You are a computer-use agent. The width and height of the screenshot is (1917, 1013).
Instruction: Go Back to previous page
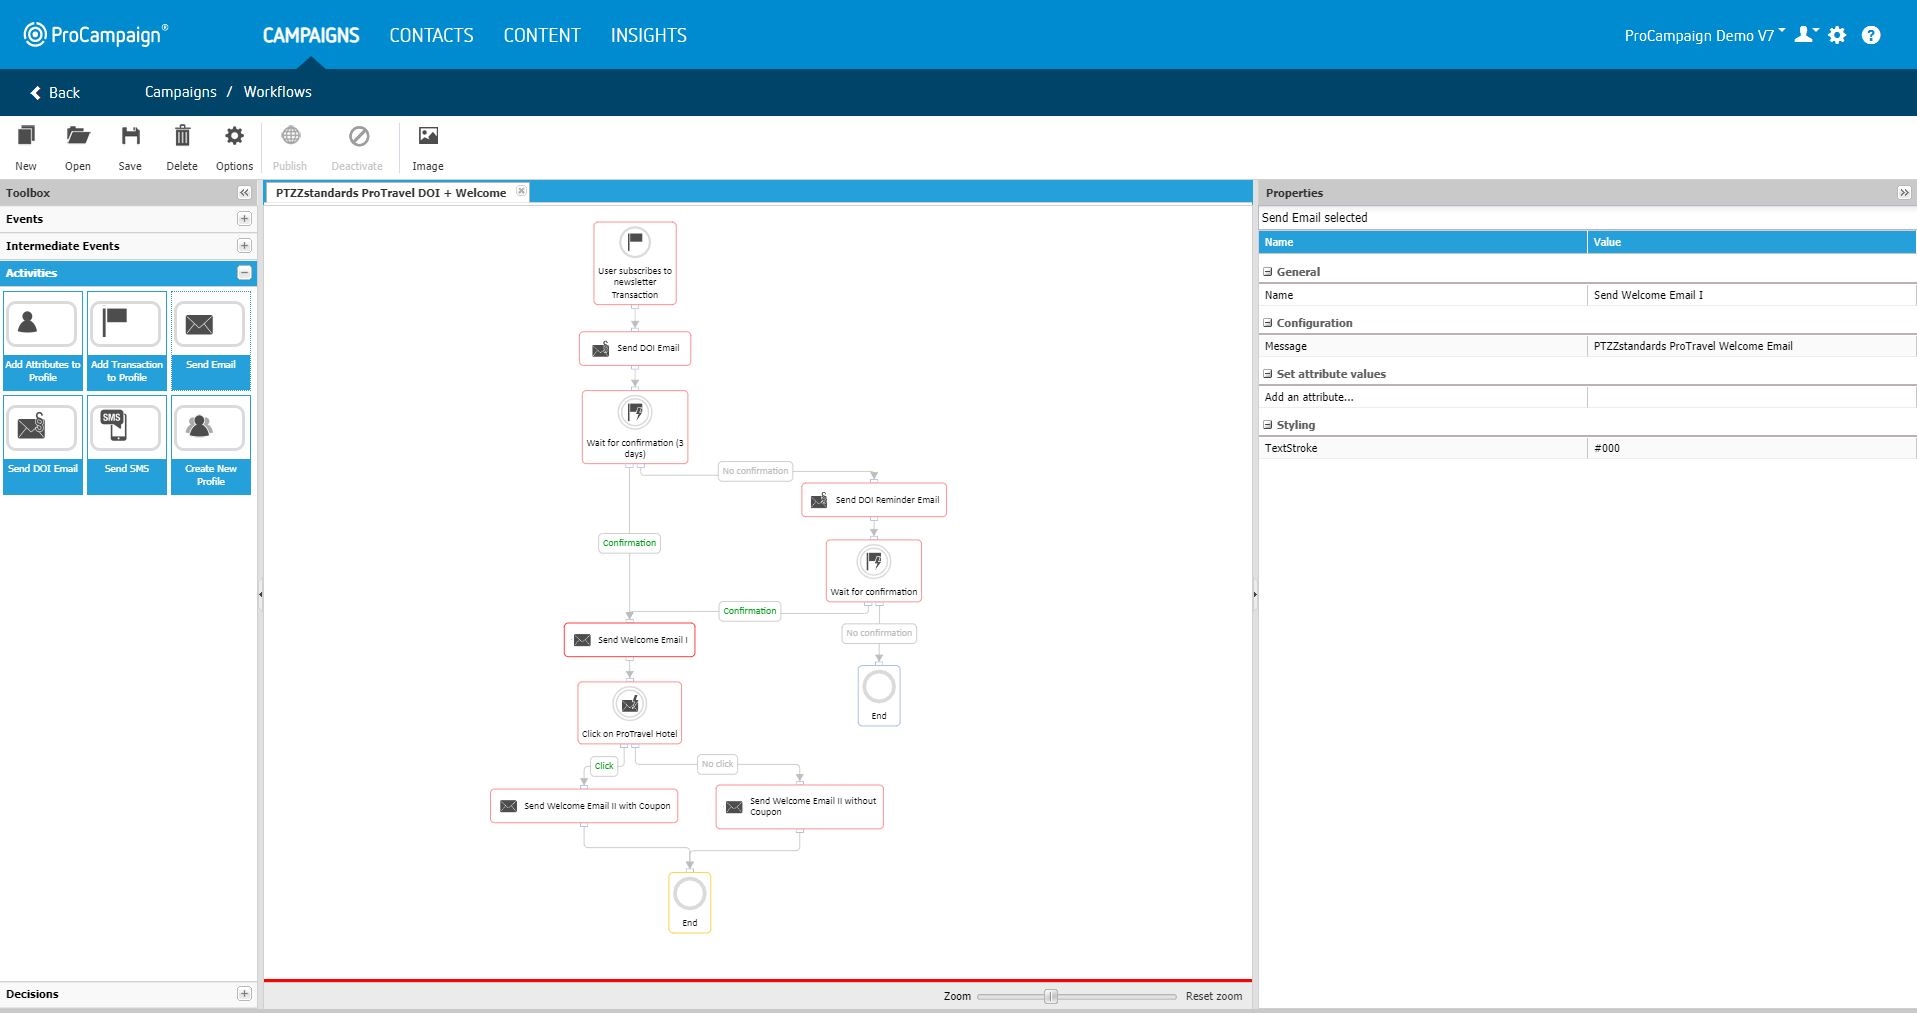pos(55,92)
